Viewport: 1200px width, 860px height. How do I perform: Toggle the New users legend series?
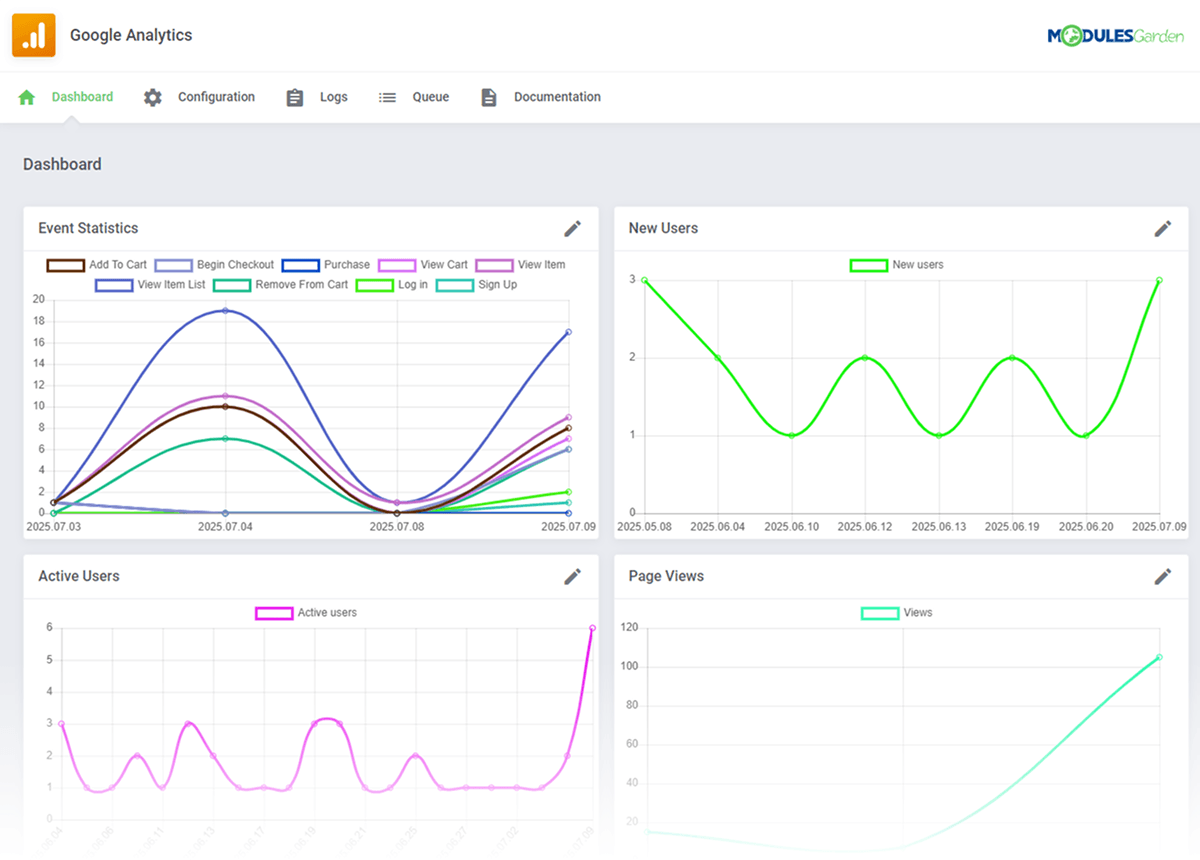[896, 265]
